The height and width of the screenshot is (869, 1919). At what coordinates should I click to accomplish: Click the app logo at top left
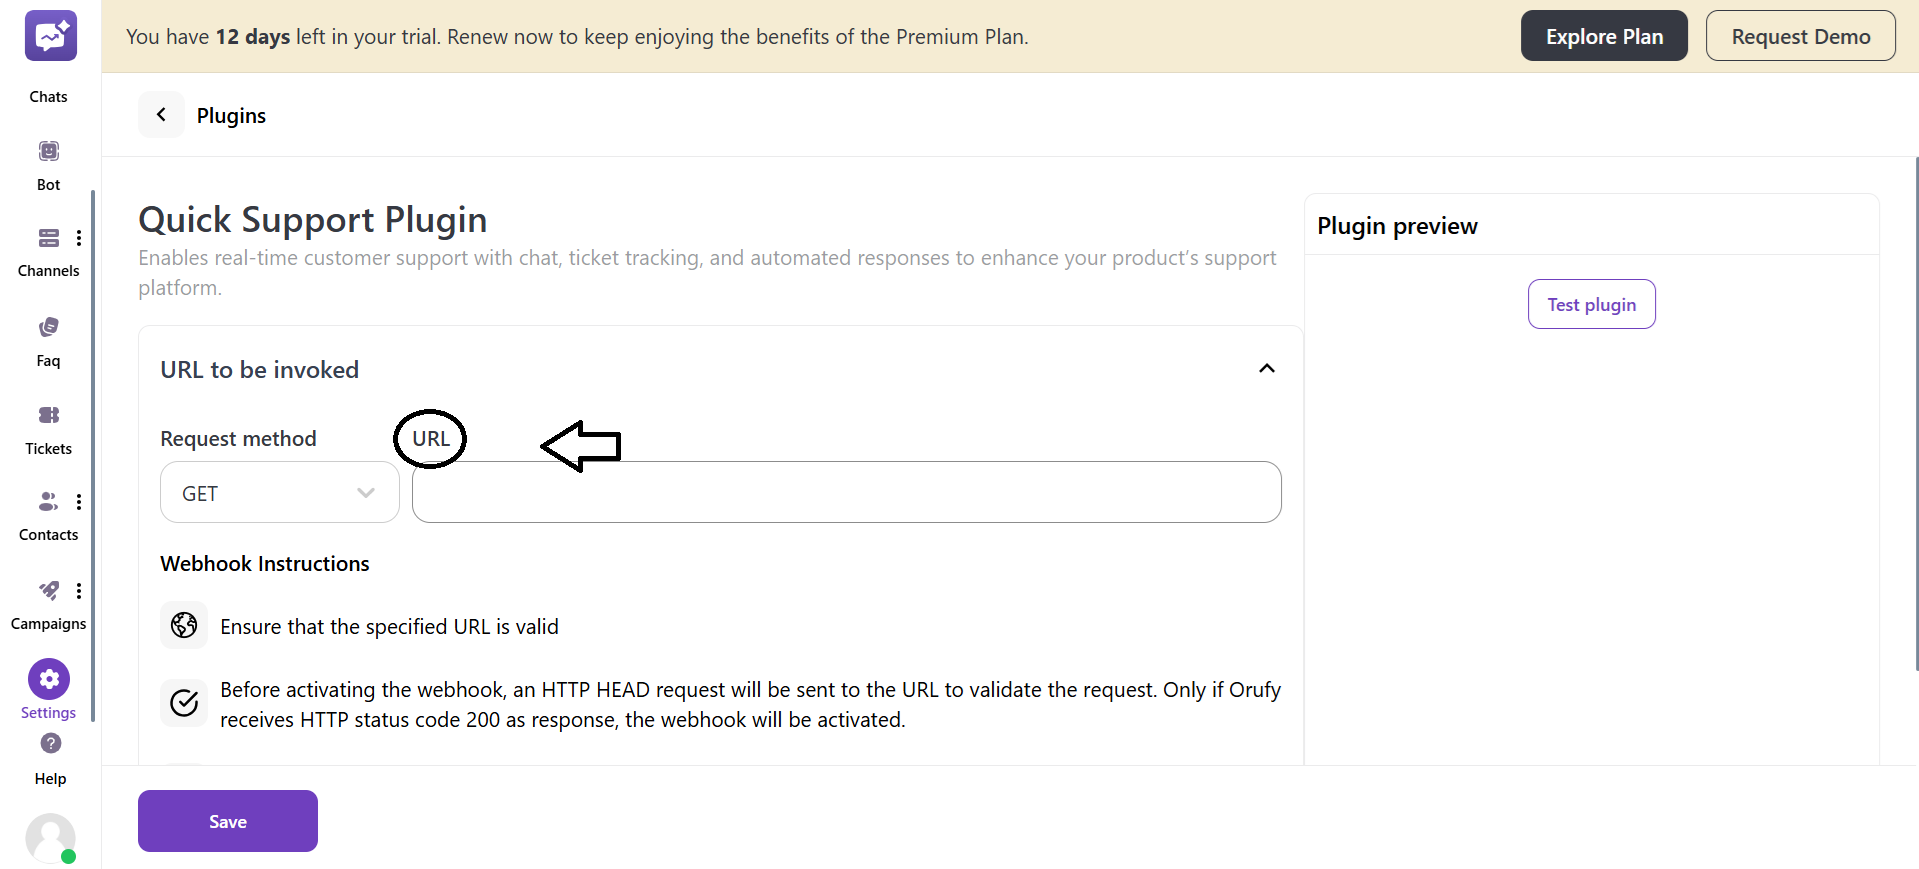coord(50,35)
